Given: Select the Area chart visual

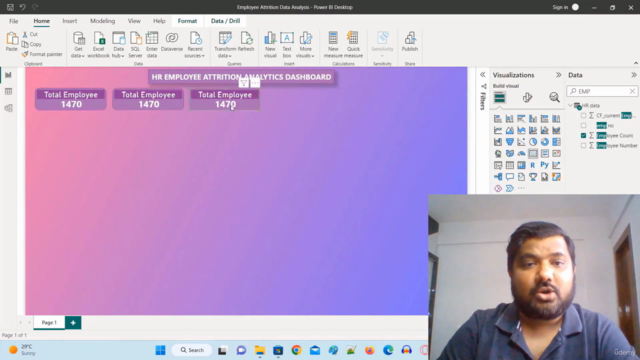Looking at the screenshot, I should (x=509, y=130).
